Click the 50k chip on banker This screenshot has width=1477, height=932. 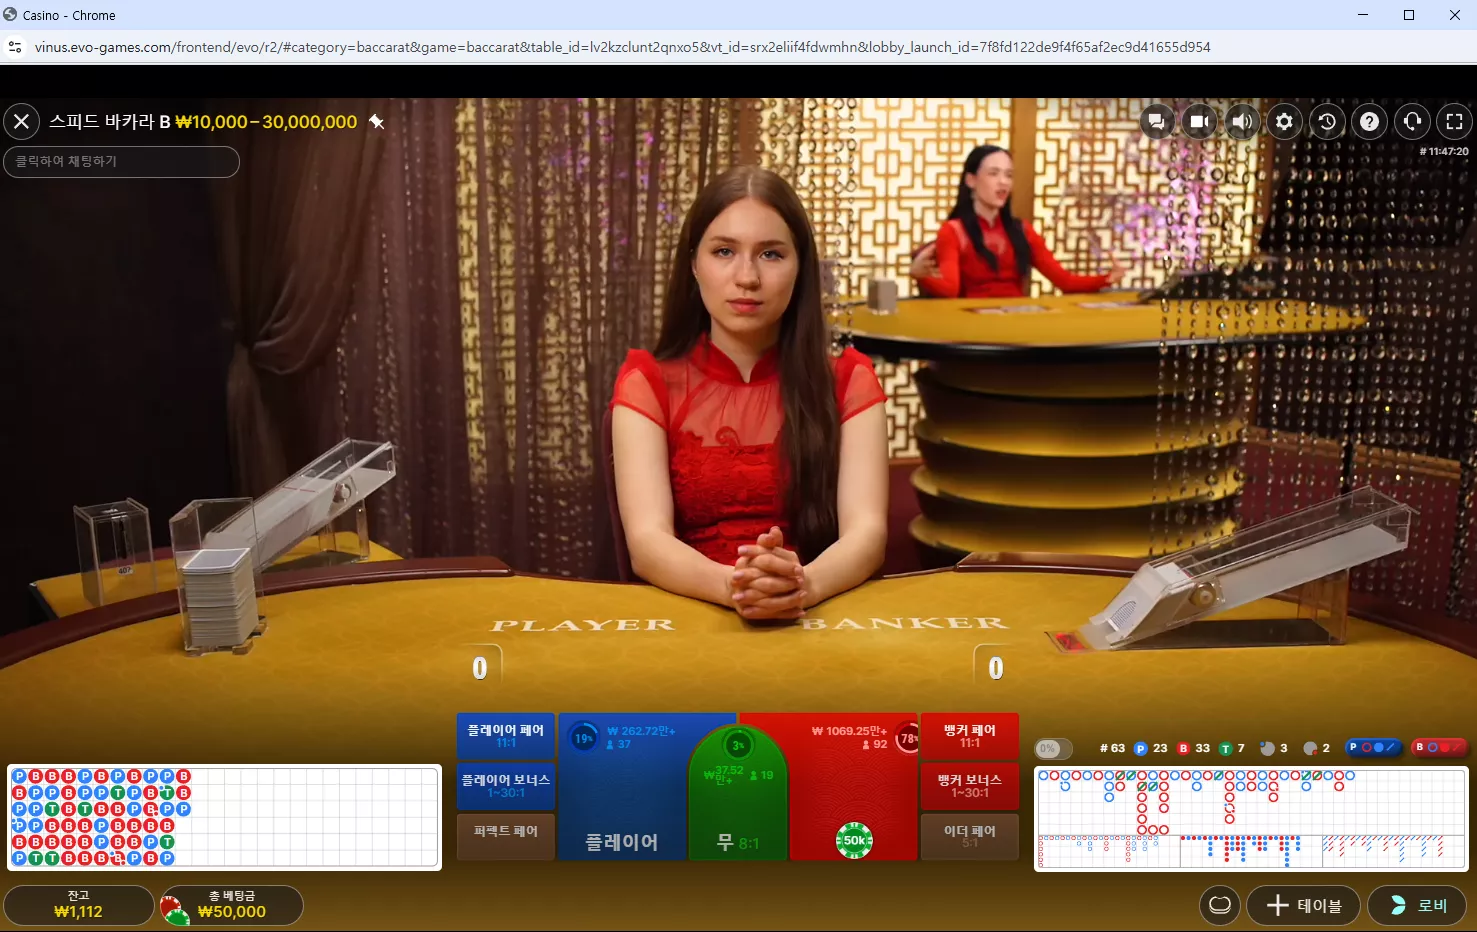pyautogui.click(x=854, y=841)
